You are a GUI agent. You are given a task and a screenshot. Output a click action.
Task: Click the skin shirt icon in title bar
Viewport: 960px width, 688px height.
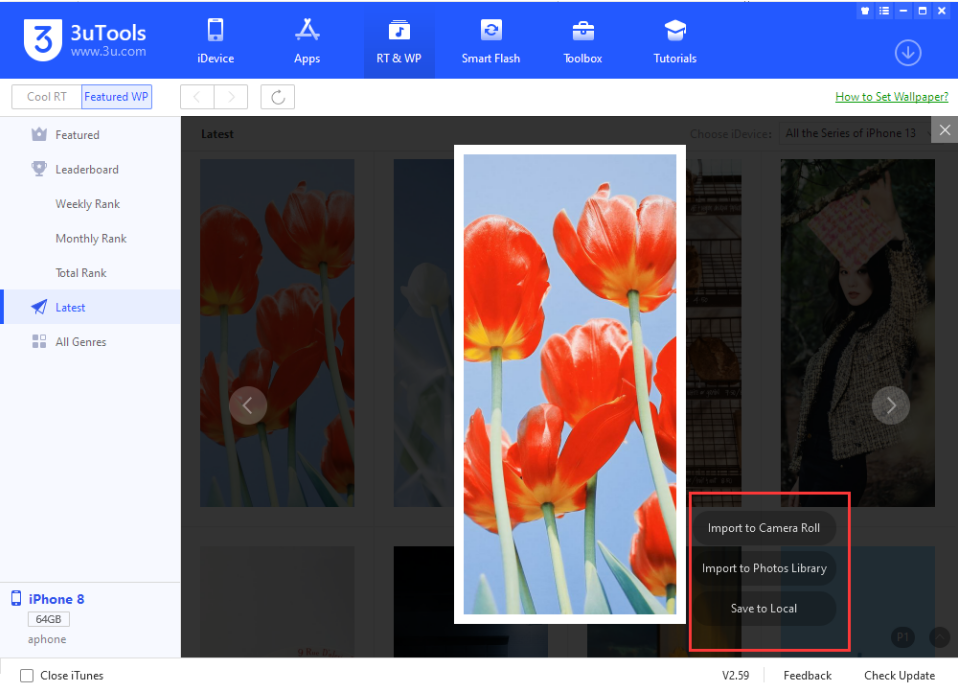(864, 10)
